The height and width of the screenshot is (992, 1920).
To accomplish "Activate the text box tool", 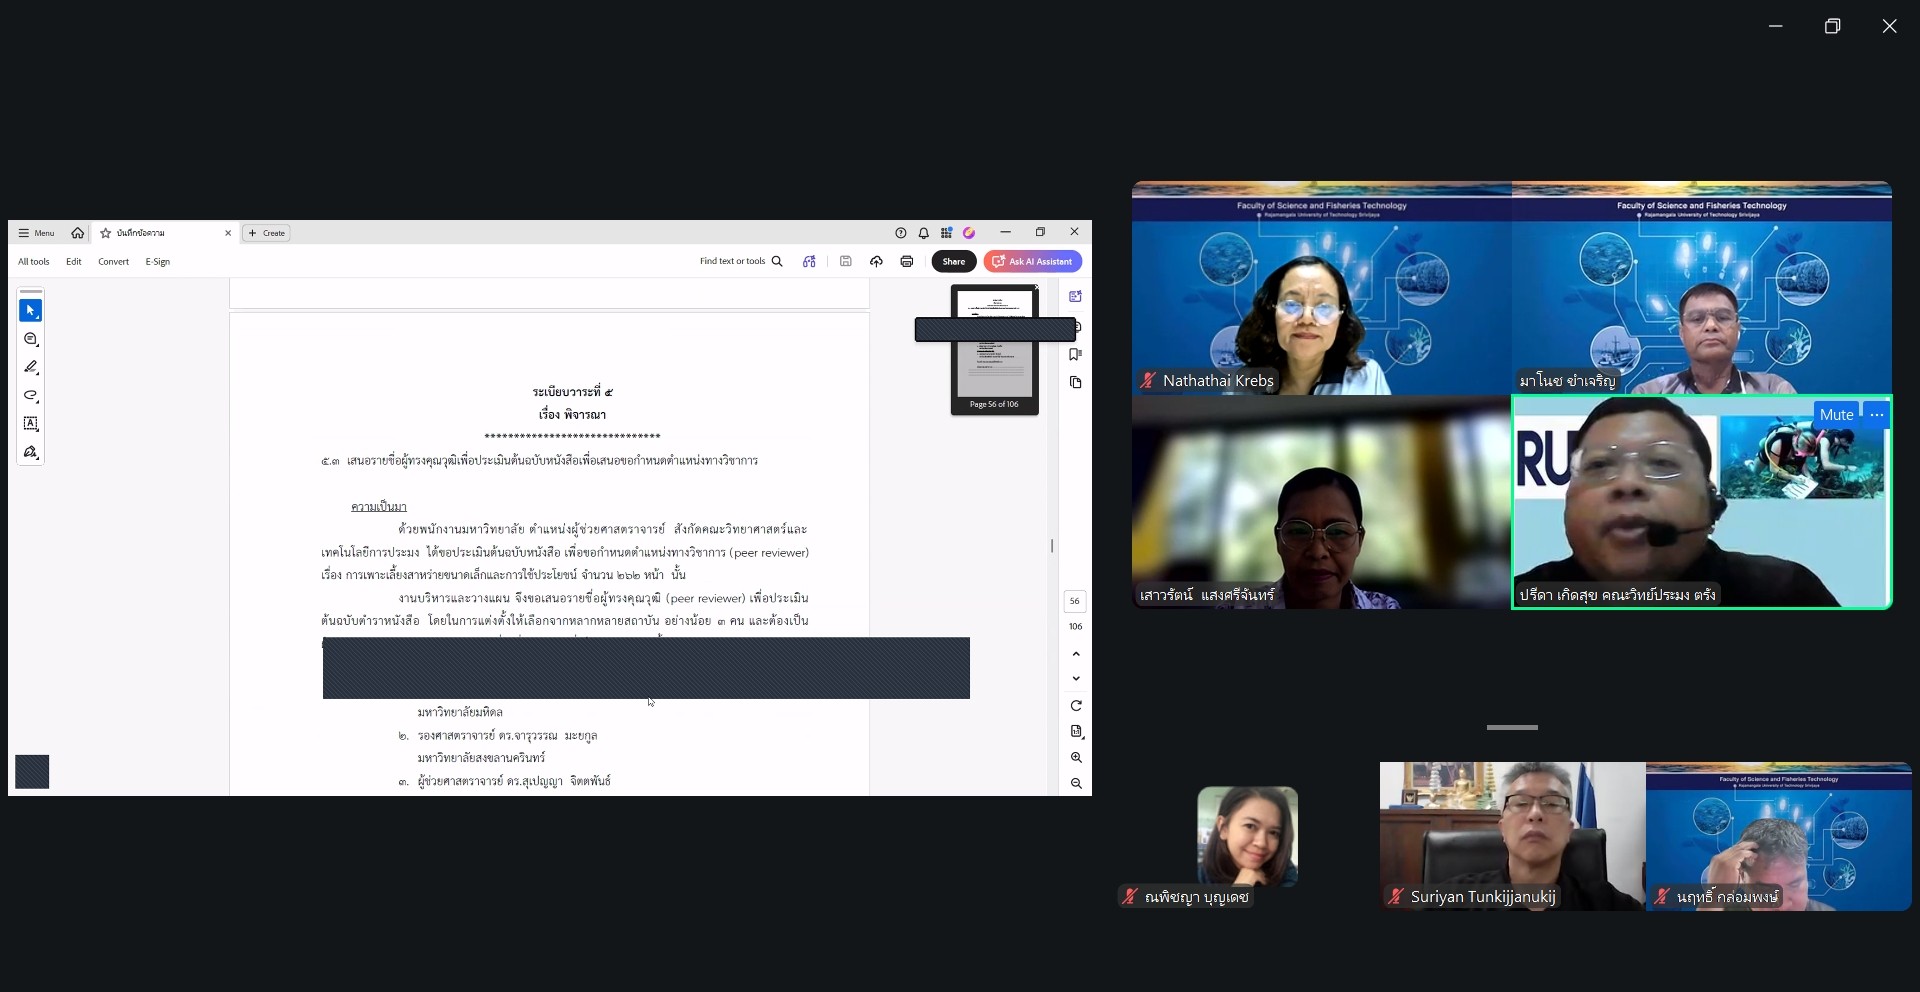I will (x=31, y=424).
